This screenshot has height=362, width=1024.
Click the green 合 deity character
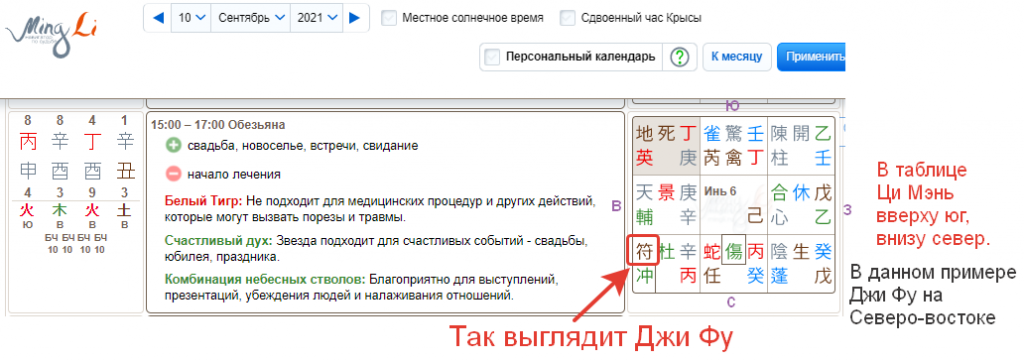[x=779, y=192]
